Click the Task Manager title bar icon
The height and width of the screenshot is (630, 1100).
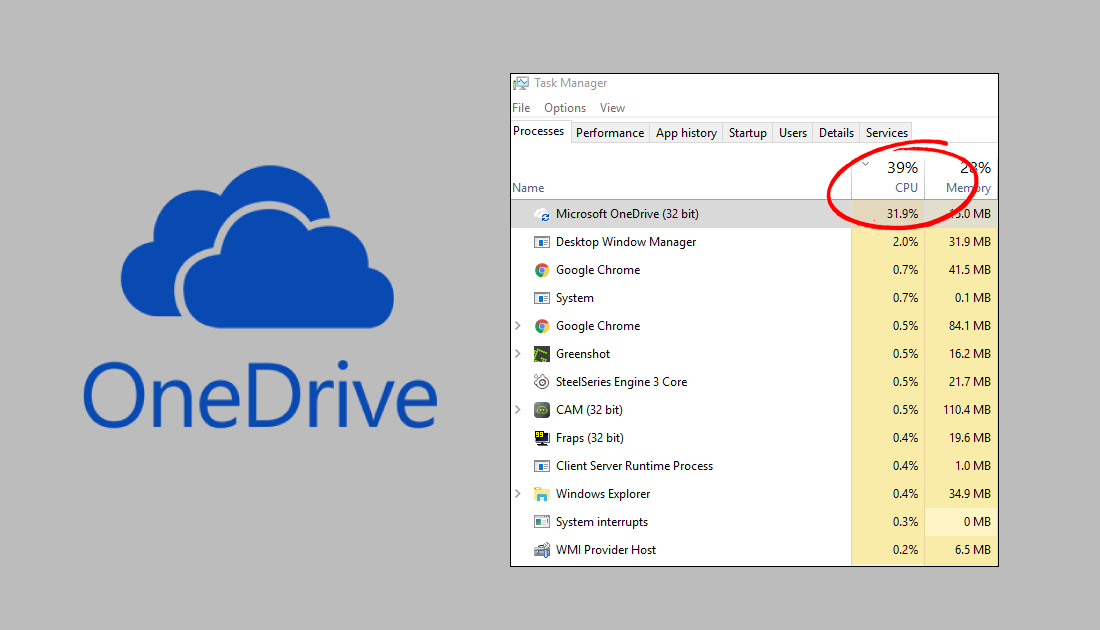pos(521,83)
